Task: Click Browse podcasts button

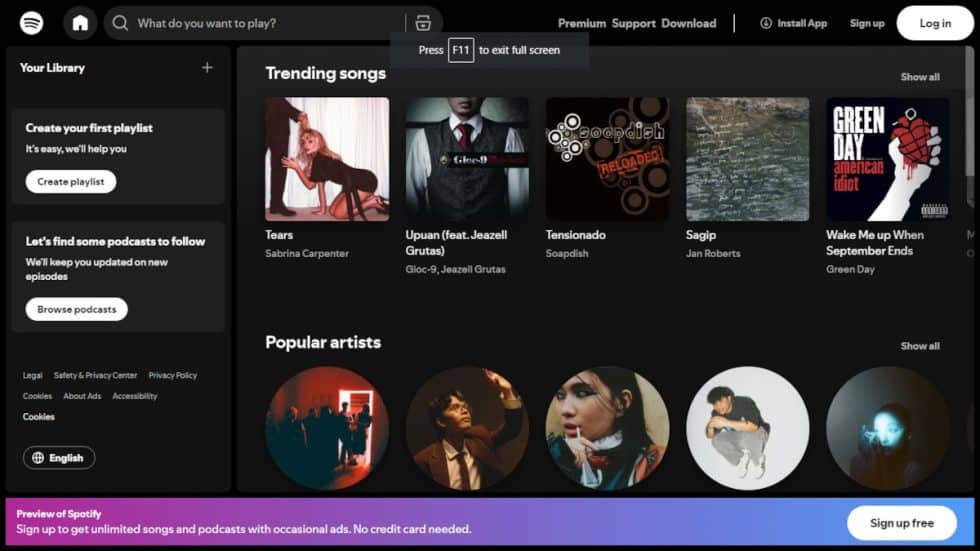Action: [x=76, y=309]
